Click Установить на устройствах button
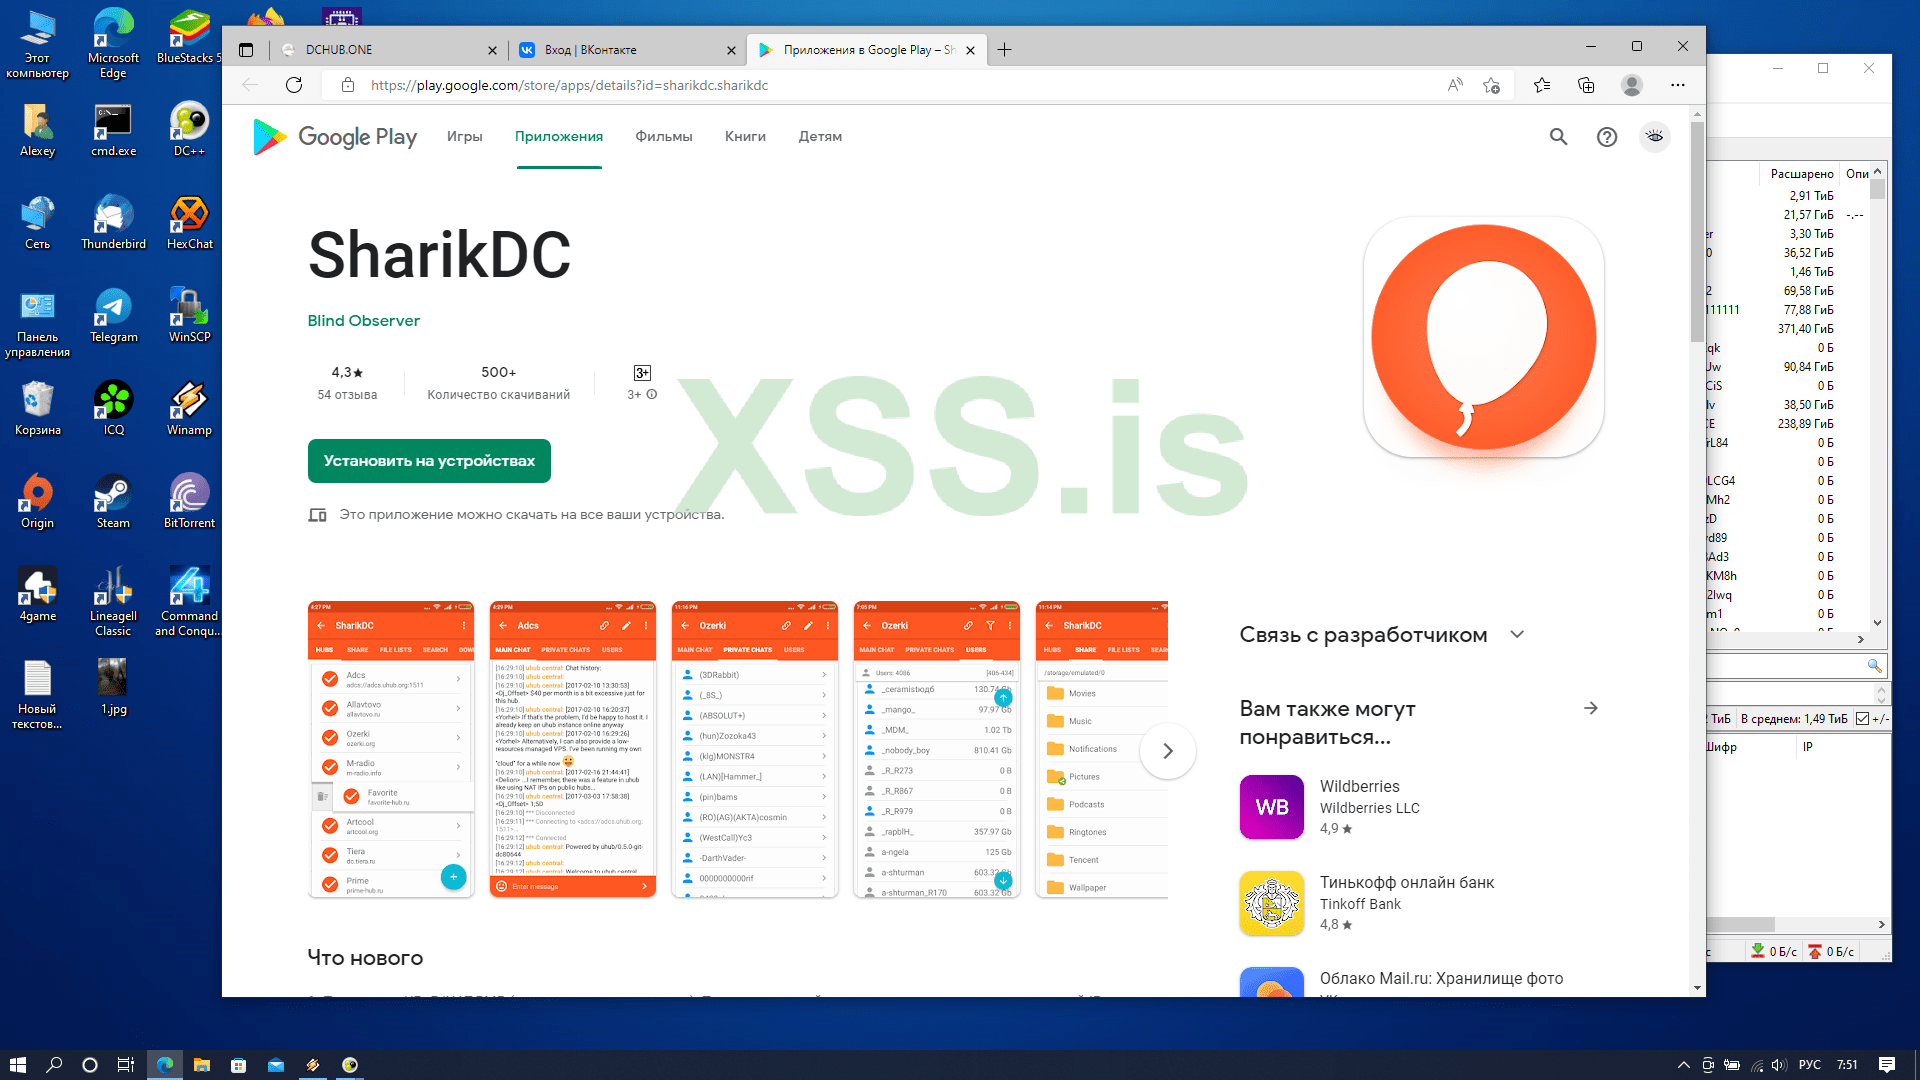 429,461
